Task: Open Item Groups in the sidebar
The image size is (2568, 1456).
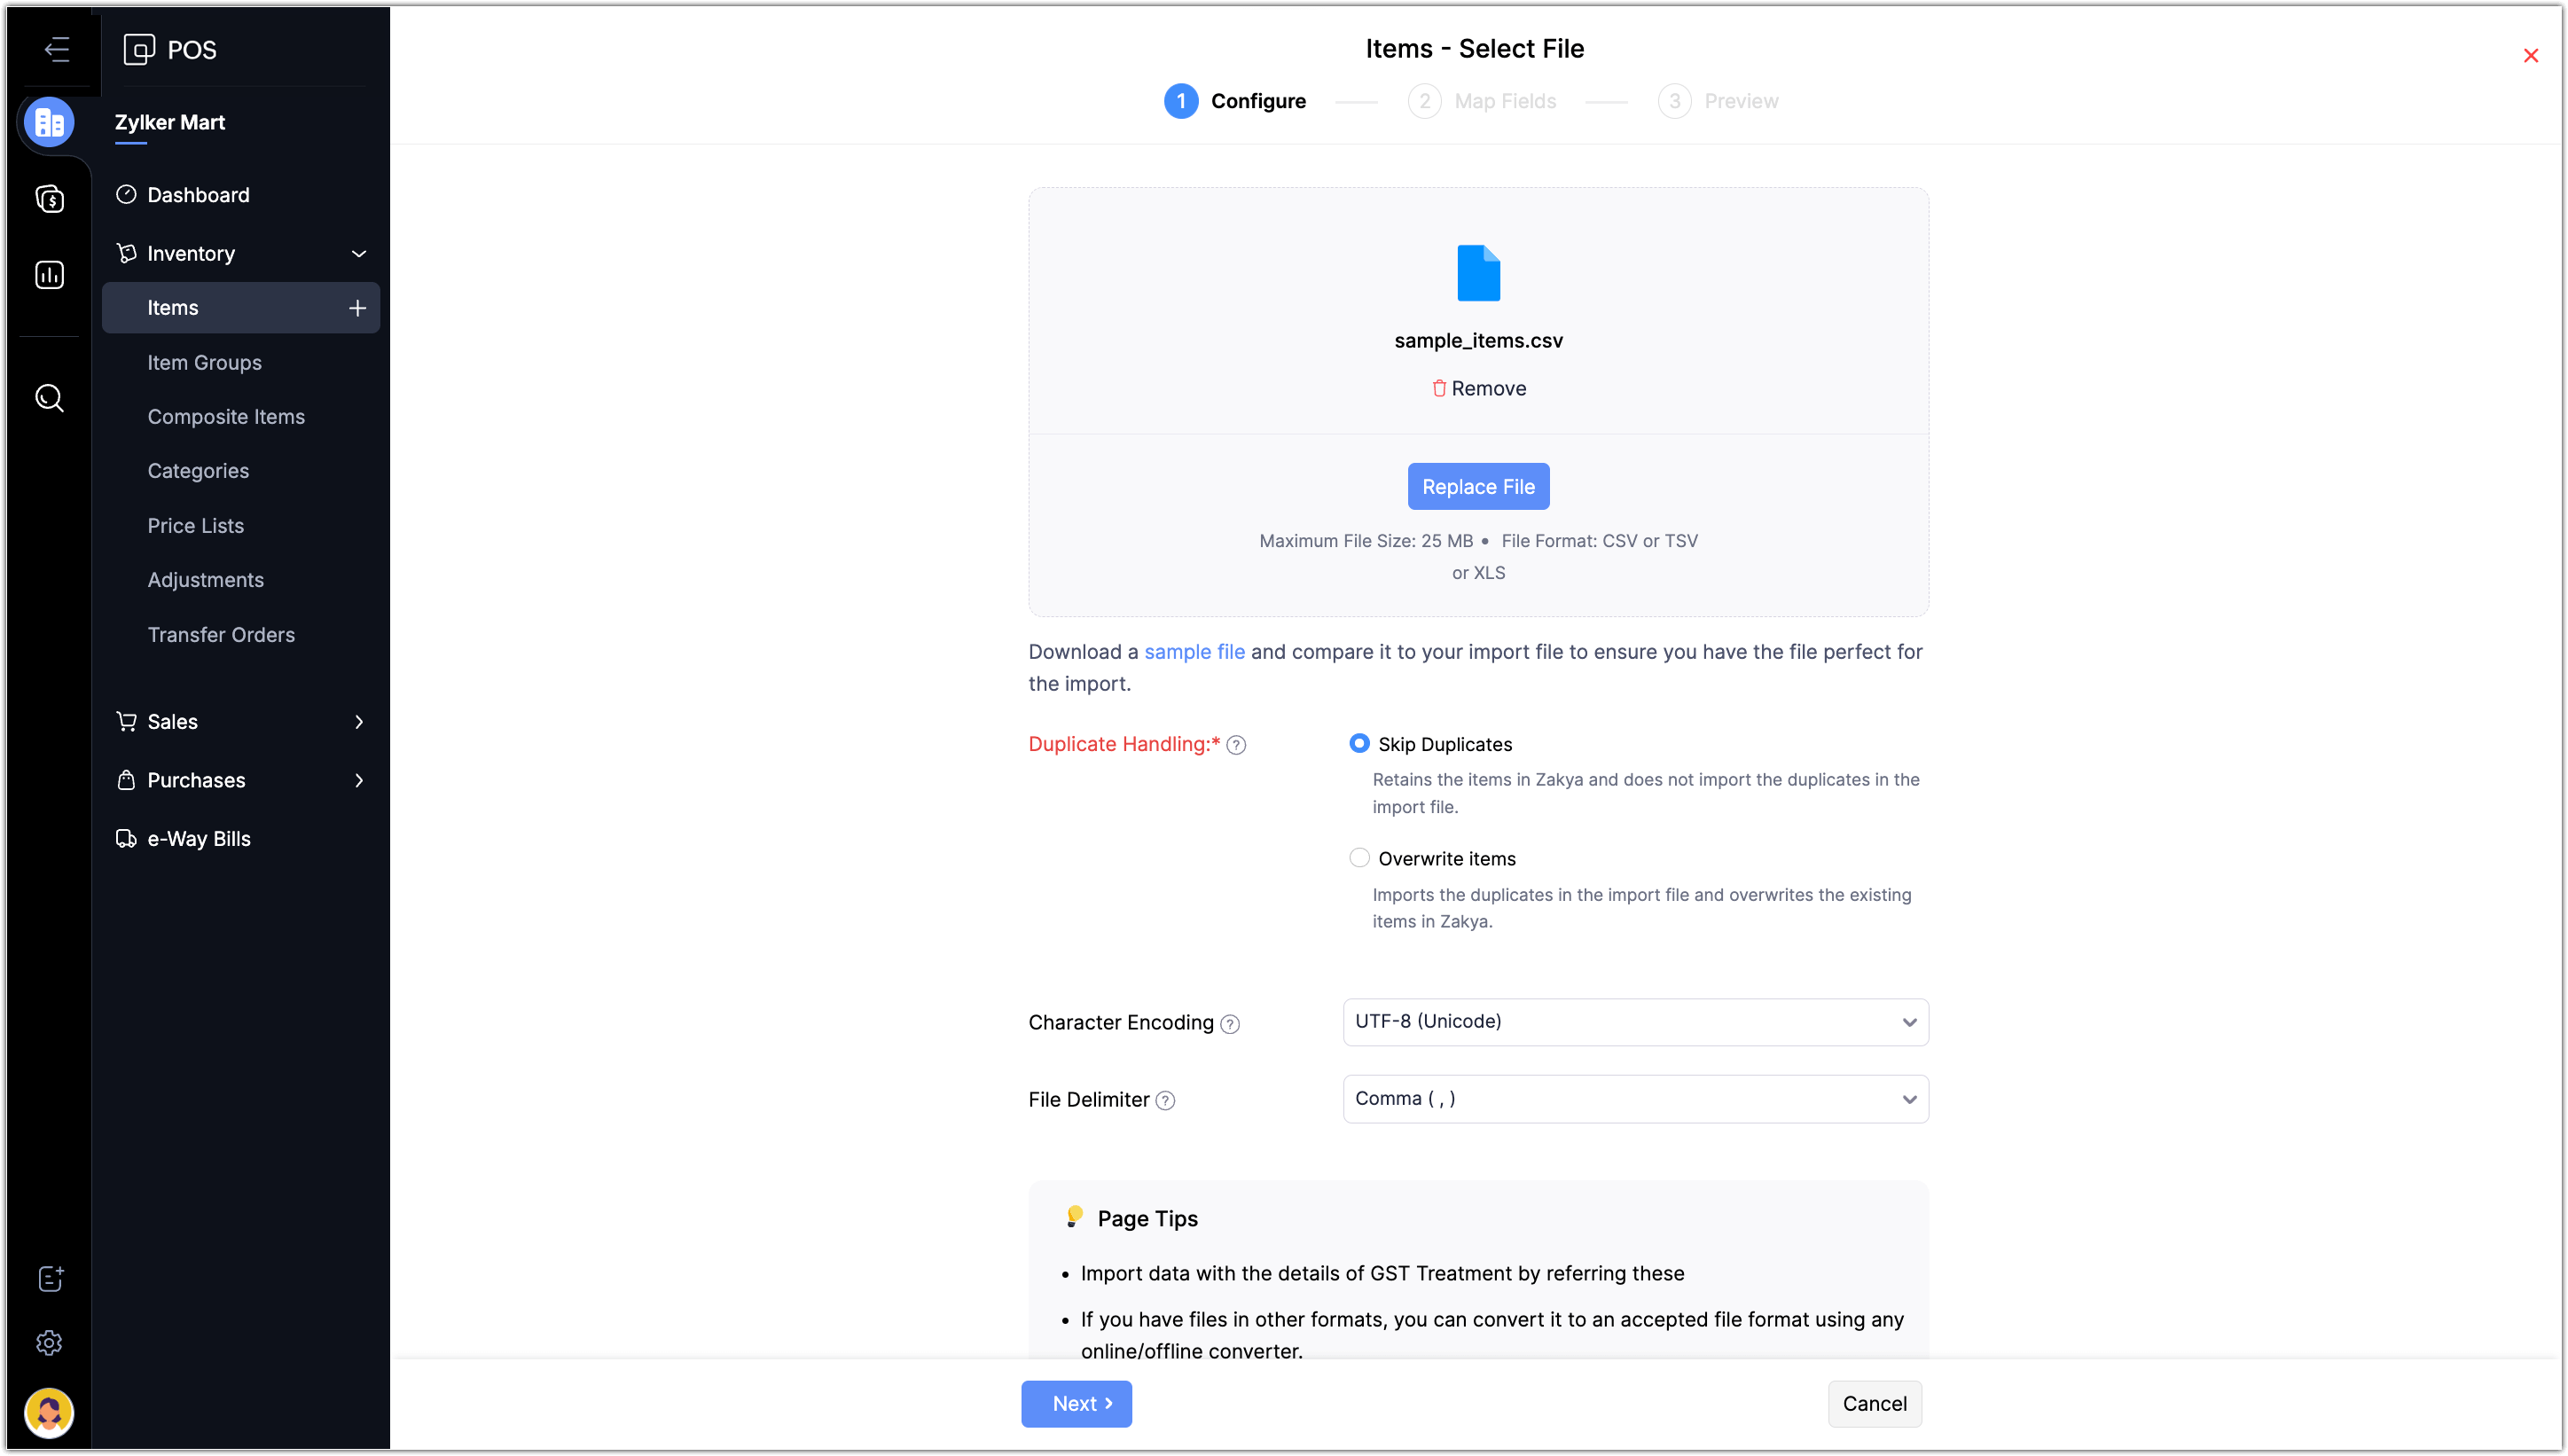Action: [x=204, y=363]
